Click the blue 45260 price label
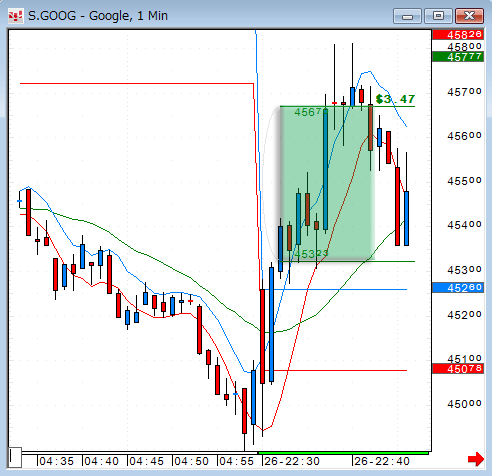This screenshot has width=492, height=476. 458,288
